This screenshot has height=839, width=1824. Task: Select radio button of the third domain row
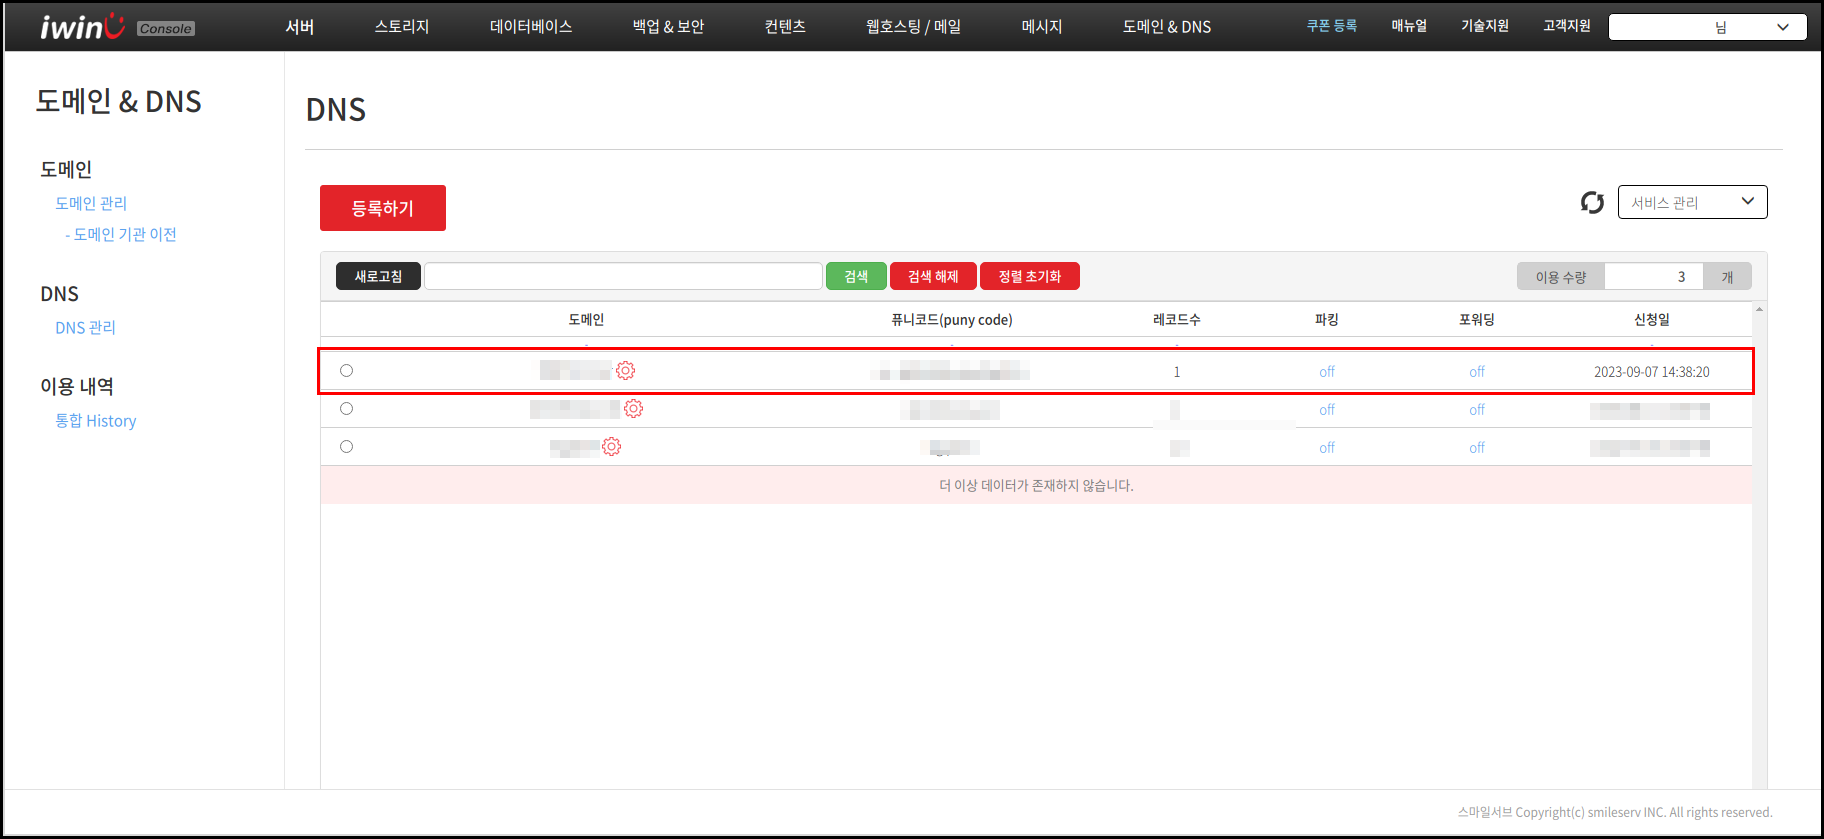click(x=346, y=447)
